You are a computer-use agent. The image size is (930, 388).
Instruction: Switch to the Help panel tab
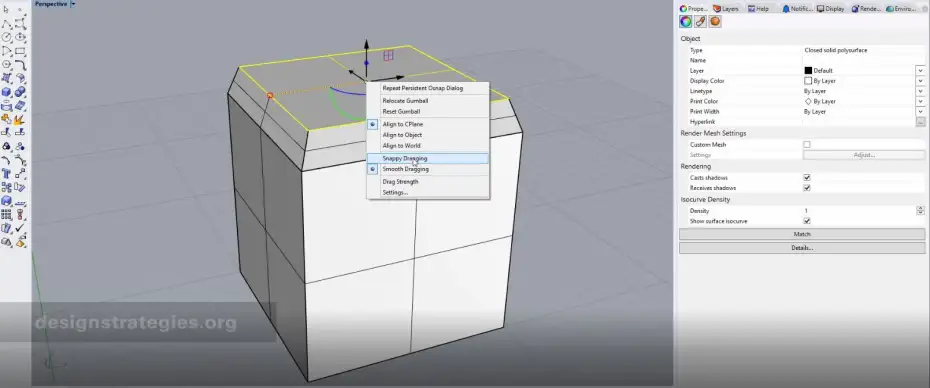coord(759,9)
